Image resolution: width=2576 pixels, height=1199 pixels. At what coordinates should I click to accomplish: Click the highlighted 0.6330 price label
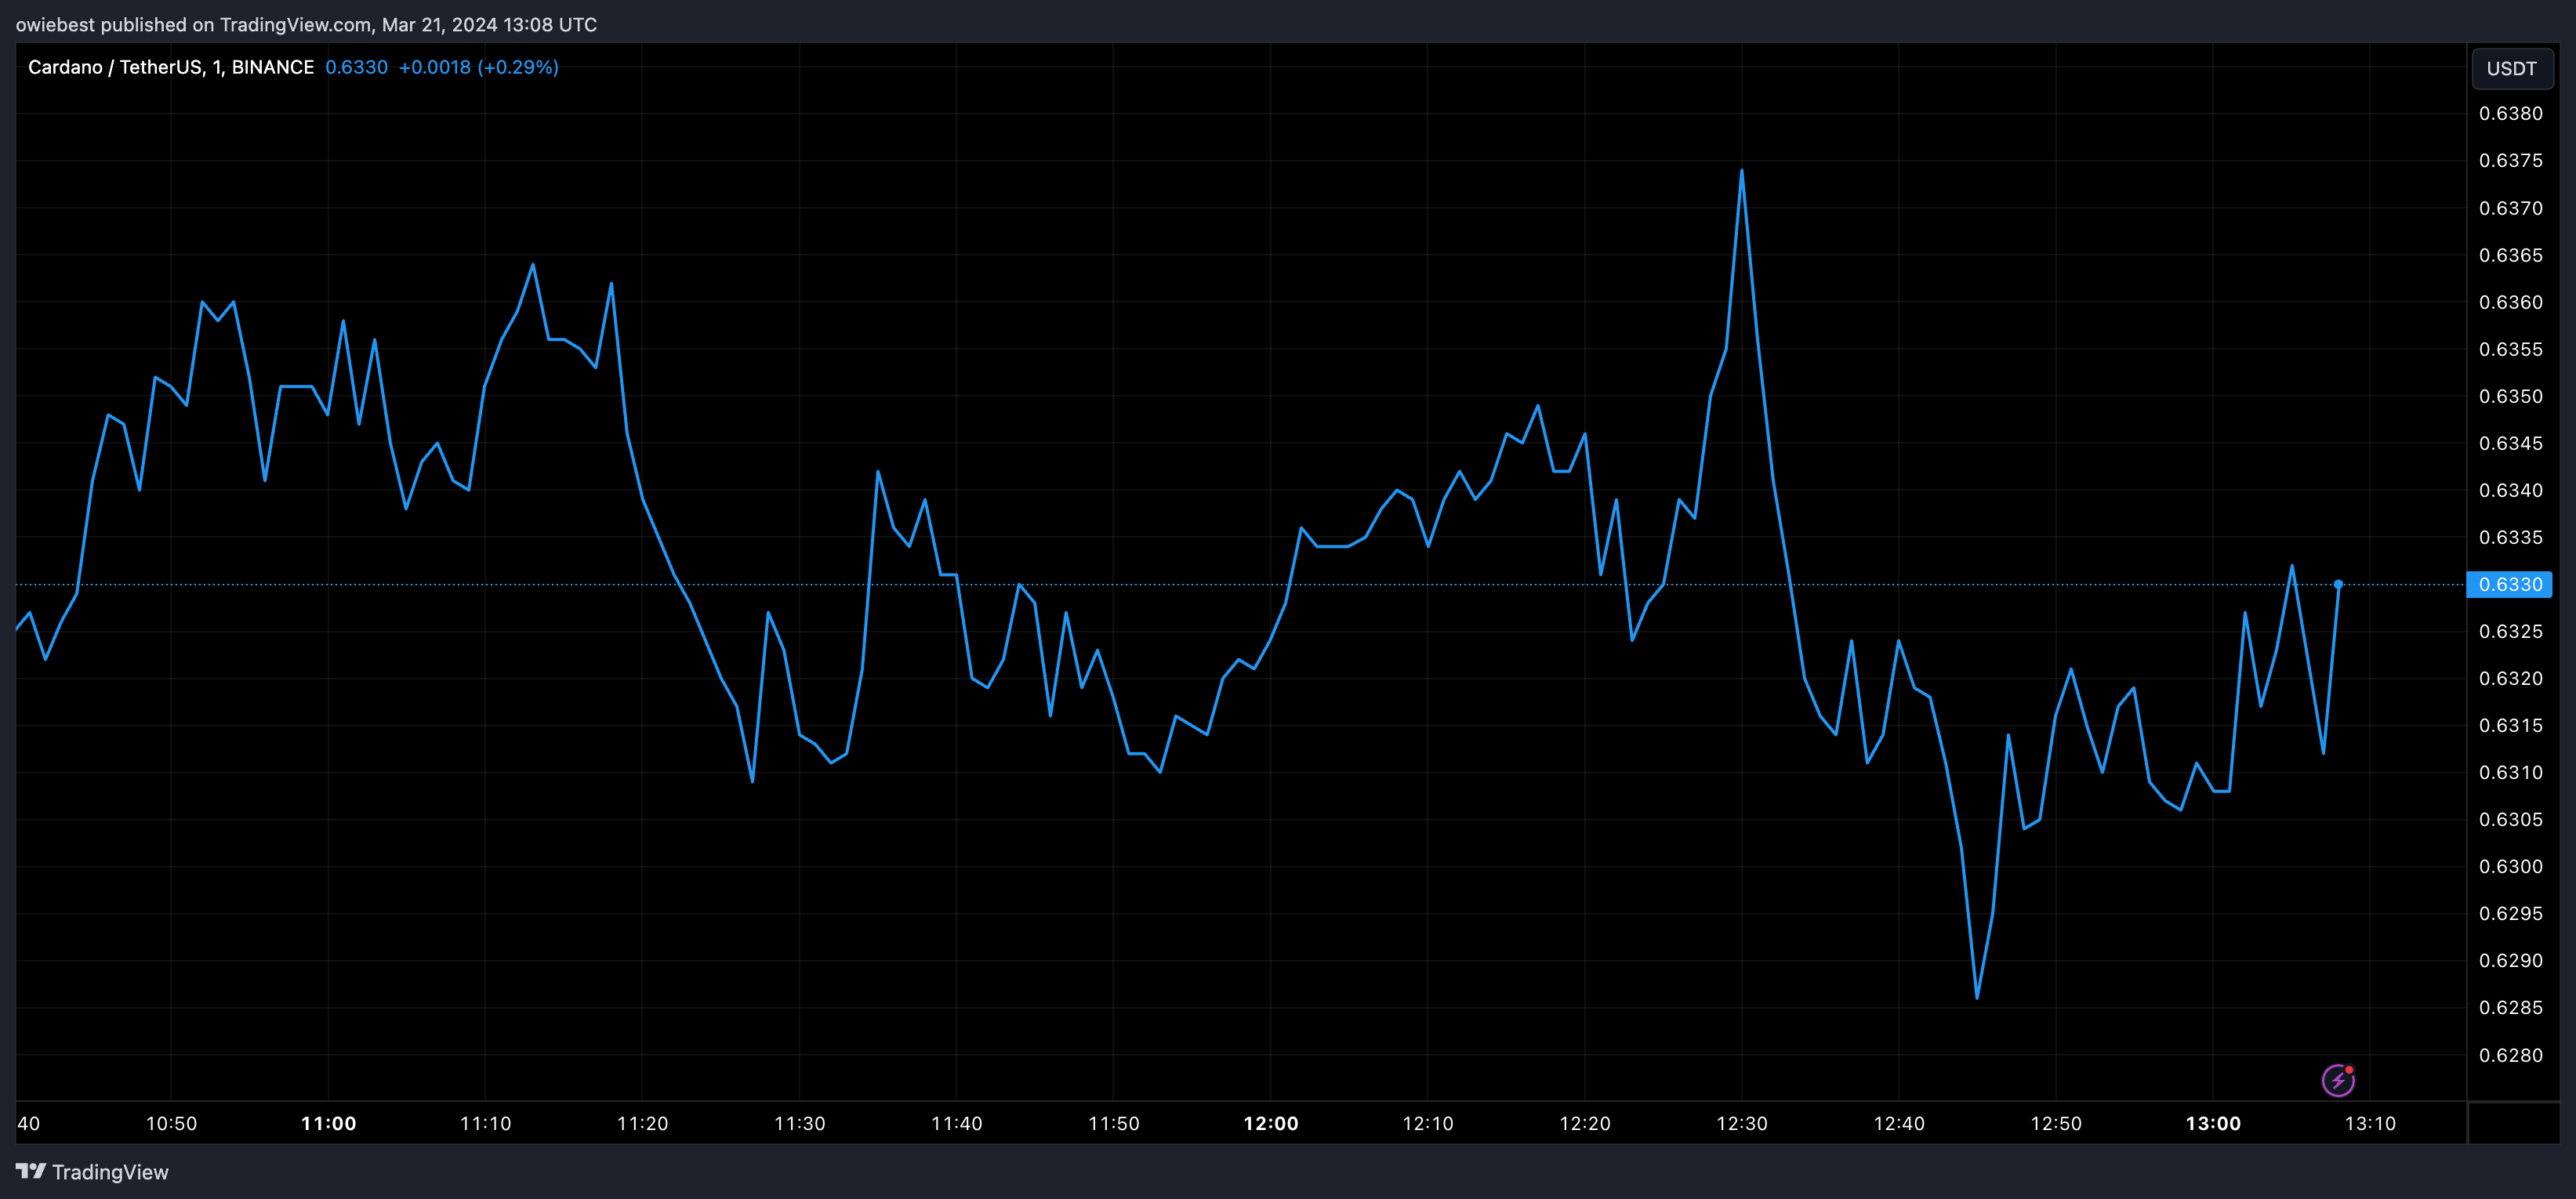2509,584
